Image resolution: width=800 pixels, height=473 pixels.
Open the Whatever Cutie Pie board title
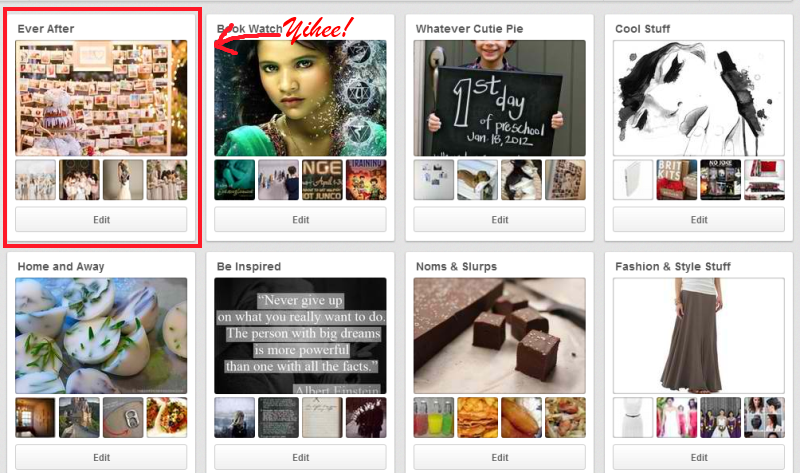(469, 29)
